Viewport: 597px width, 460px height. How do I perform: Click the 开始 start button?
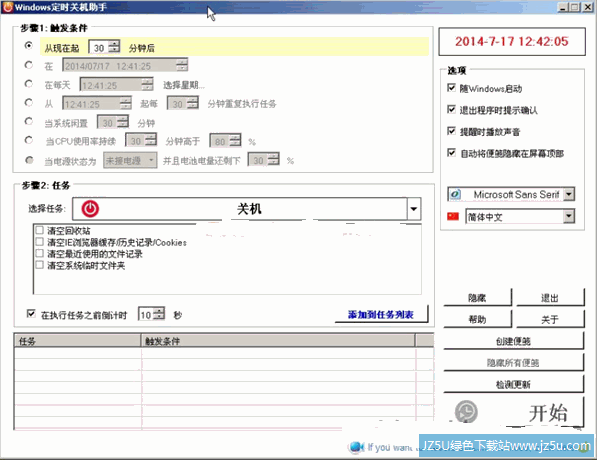click(x=513, y=412)
